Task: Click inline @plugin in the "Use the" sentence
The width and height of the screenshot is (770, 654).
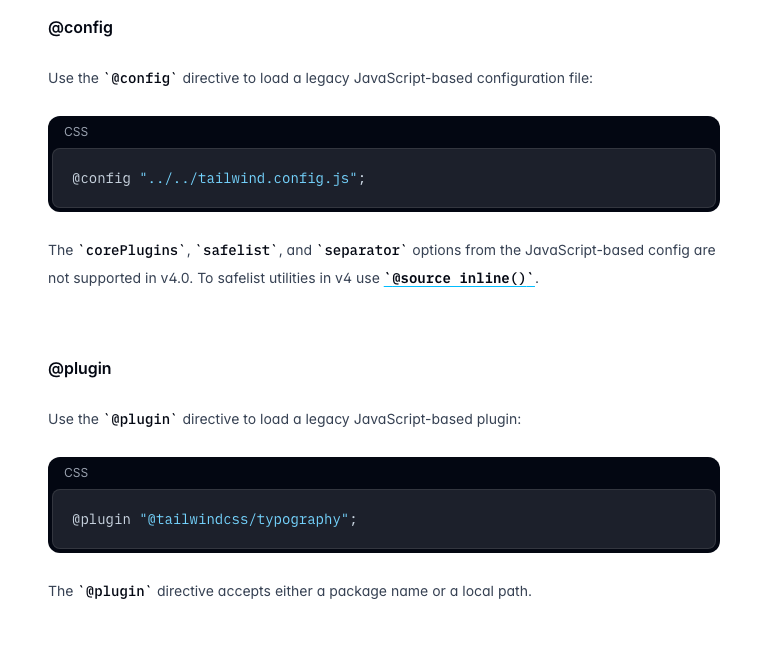Action: (140, 420)
